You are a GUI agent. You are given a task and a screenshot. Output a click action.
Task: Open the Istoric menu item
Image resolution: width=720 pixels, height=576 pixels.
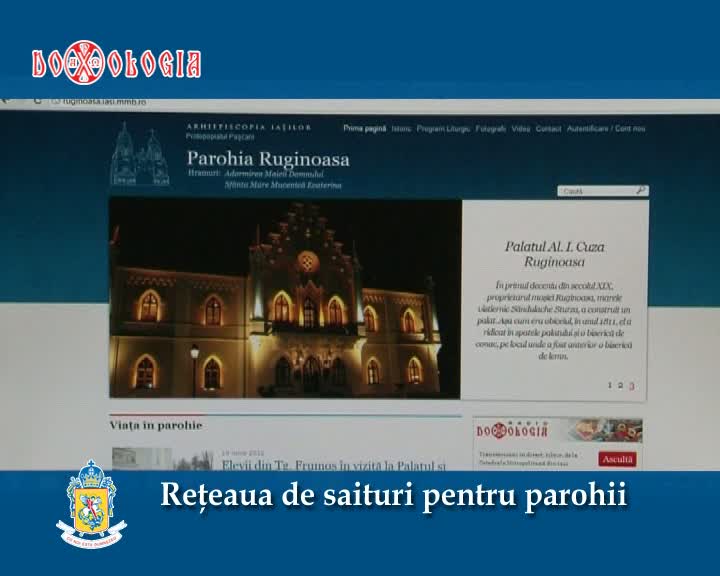point(401,129)
